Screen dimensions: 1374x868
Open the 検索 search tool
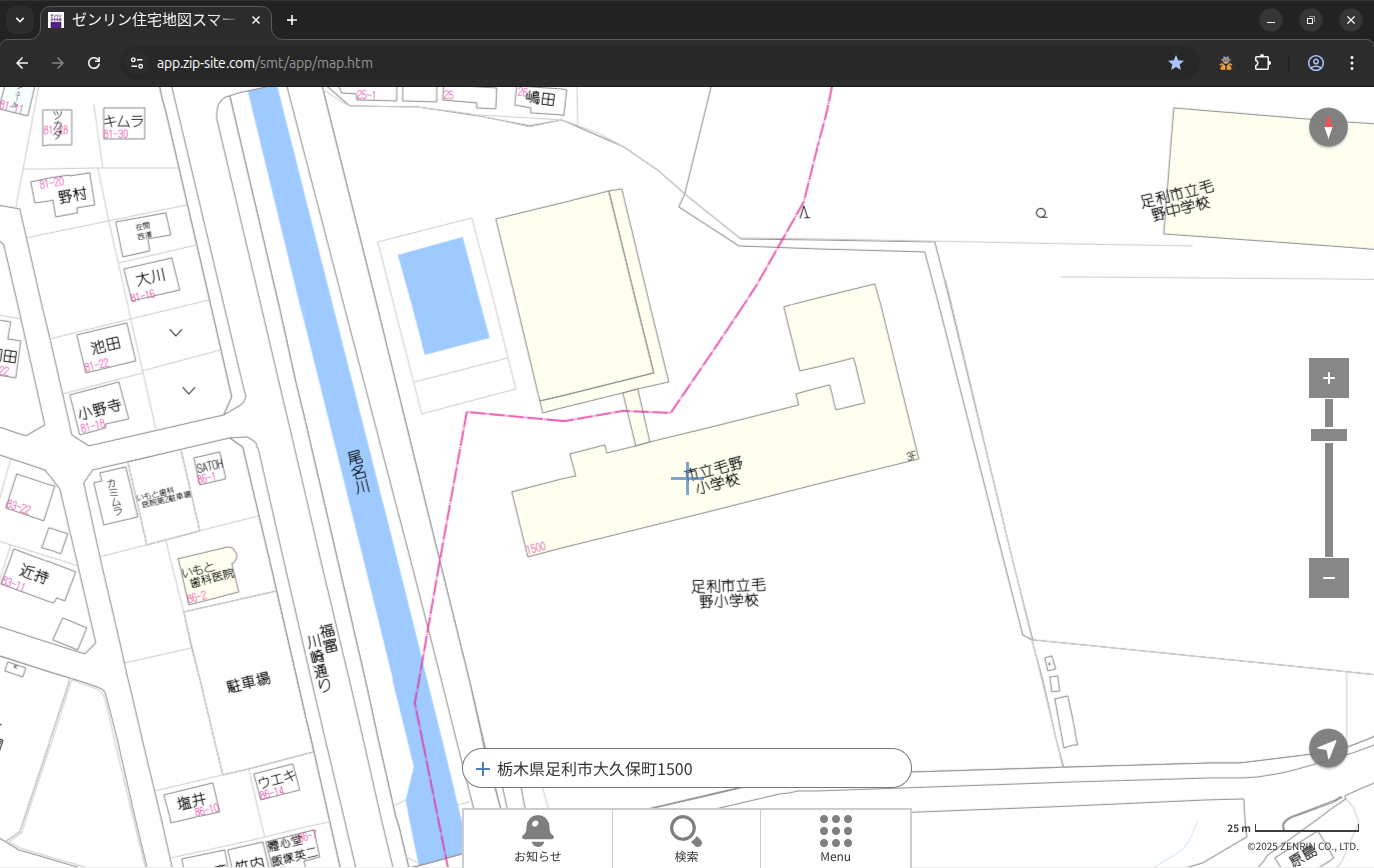pyautogui.click(x=686, y=838)
